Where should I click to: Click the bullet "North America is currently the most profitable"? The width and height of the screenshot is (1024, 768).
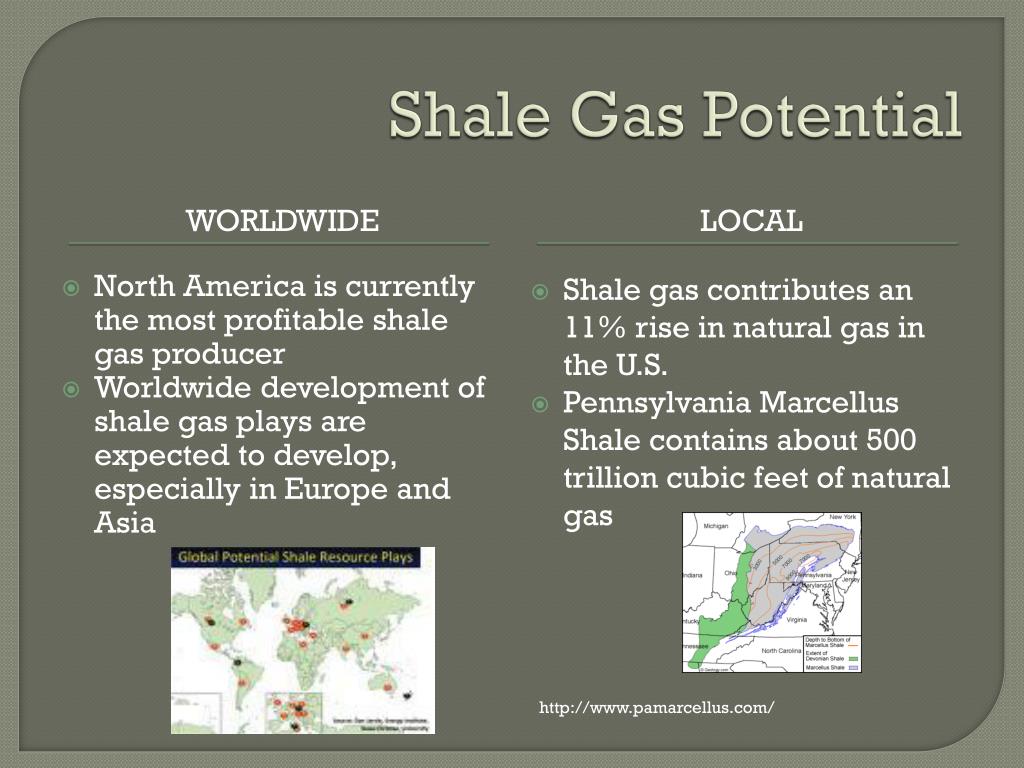click(284, 320)
